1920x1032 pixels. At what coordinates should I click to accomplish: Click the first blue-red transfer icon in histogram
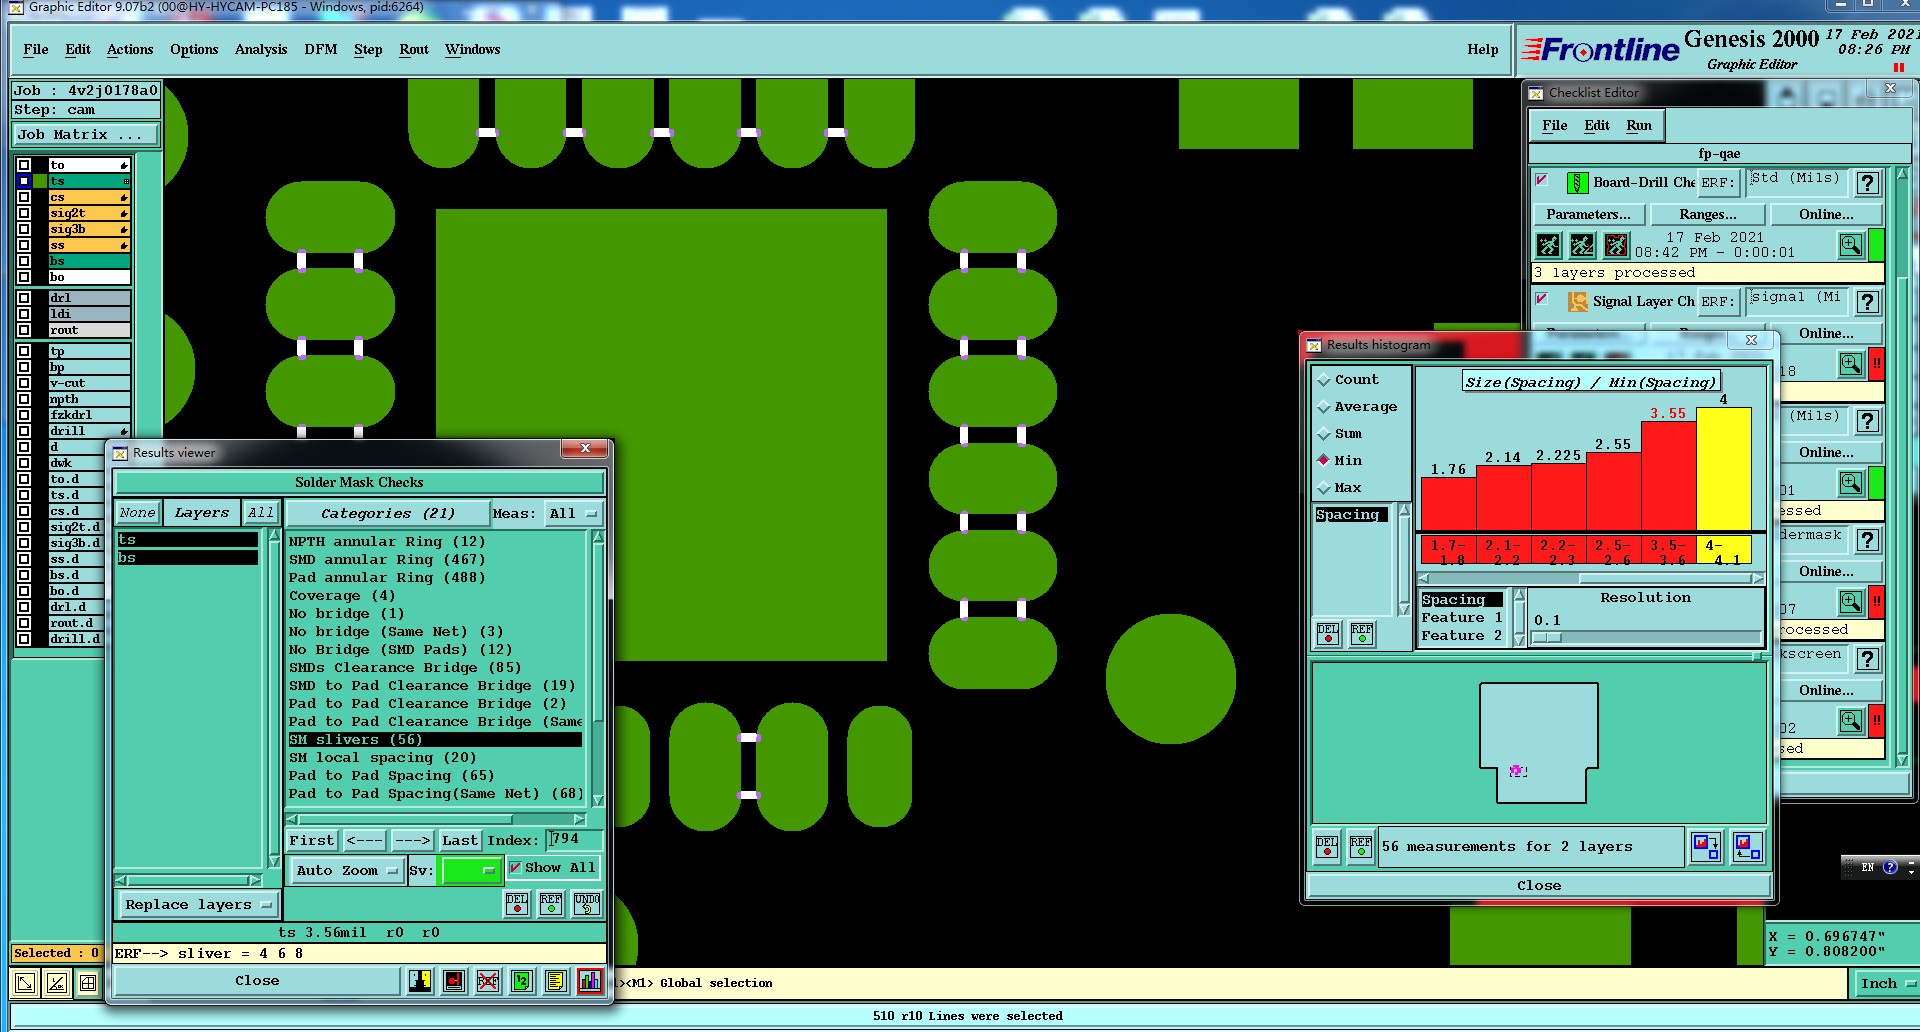click(1706, 847)
